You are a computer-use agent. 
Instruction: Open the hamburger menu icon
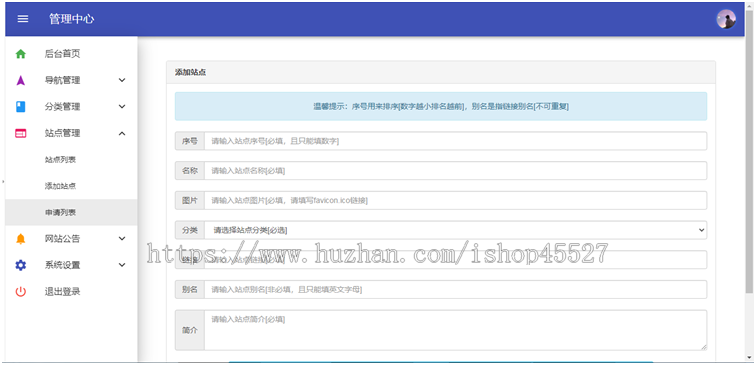(x=23, y=19)
